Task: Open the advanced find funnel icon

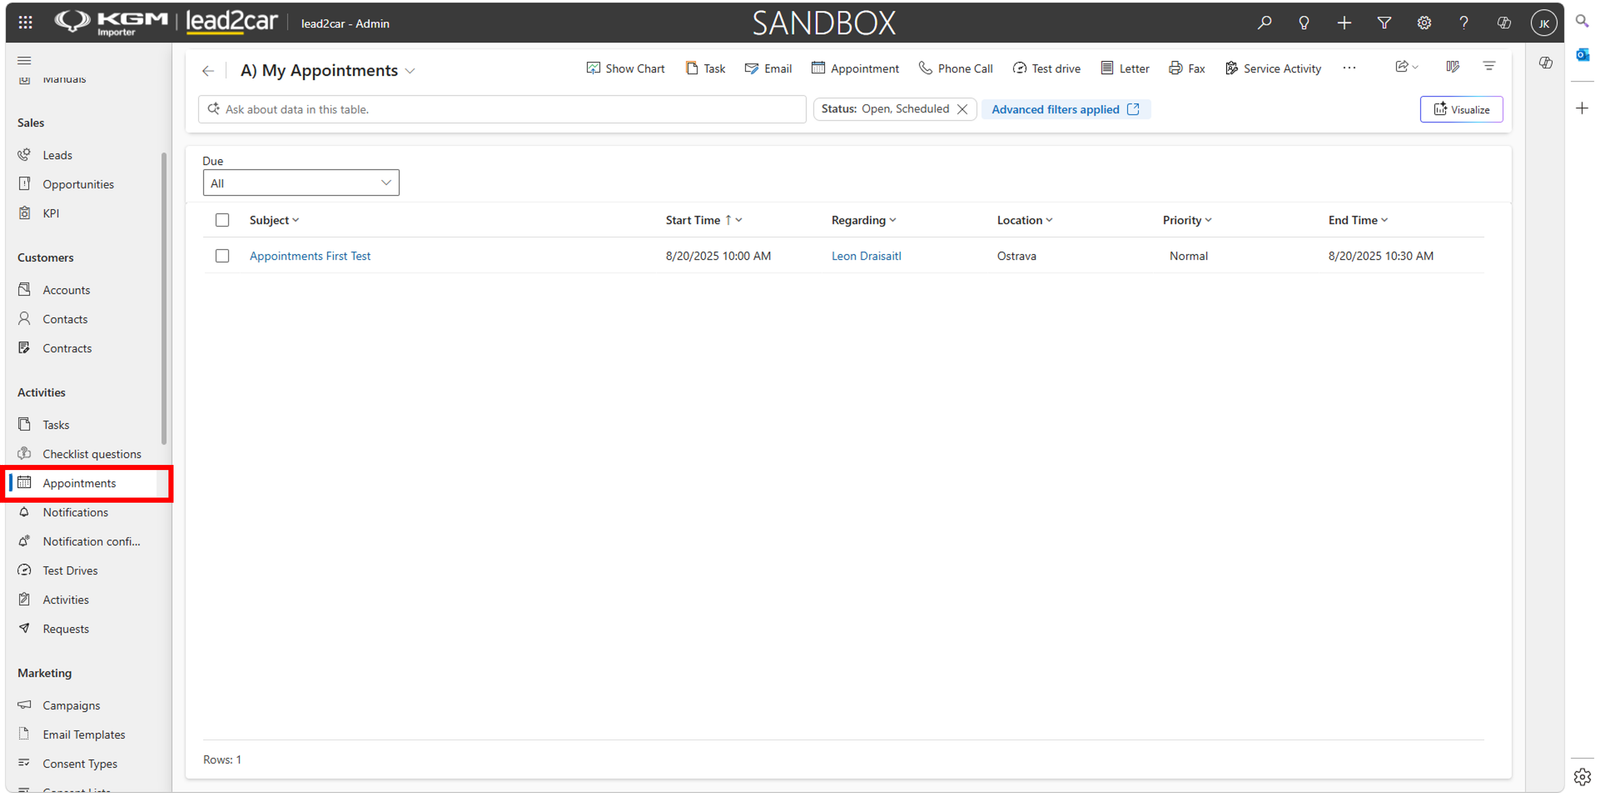Action: [1384, 22]
